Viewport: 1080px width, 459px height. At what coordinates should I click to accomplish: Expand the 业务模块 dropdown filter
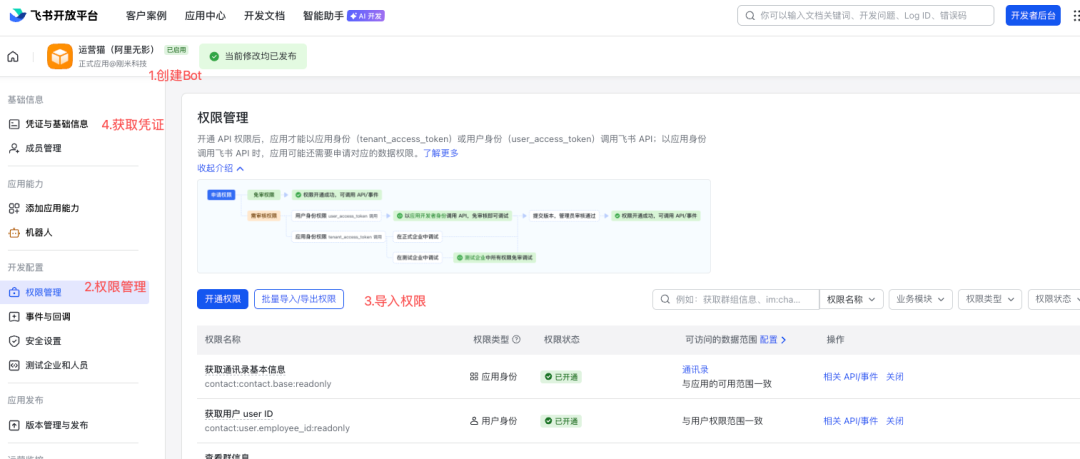pyautogui.click(x=920, y=299)
